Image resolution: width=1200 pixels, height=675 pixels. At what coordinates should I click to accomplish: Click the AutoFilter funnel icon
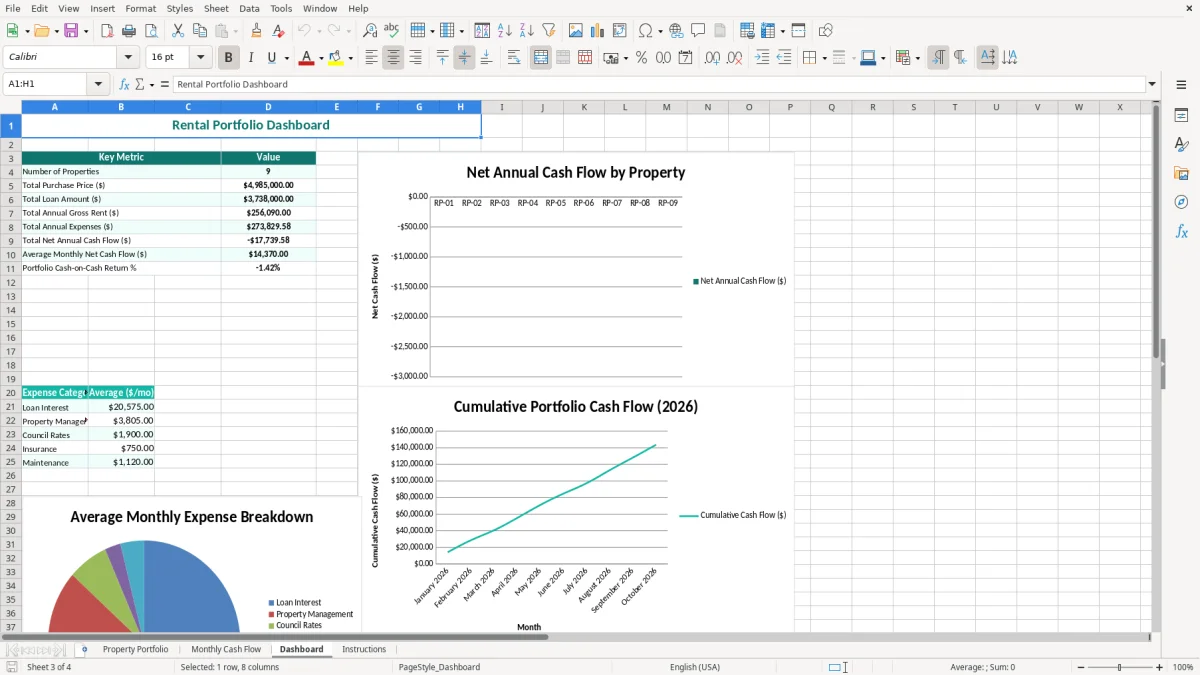pyautogui.click(x=548, y=31)
